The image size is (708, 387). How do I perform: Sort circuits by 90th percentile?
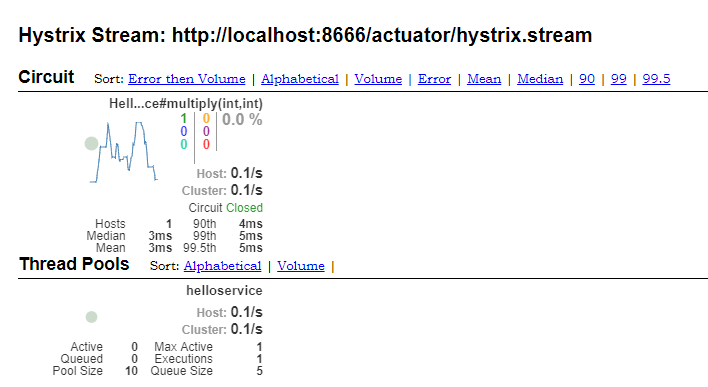coord(587,79)
